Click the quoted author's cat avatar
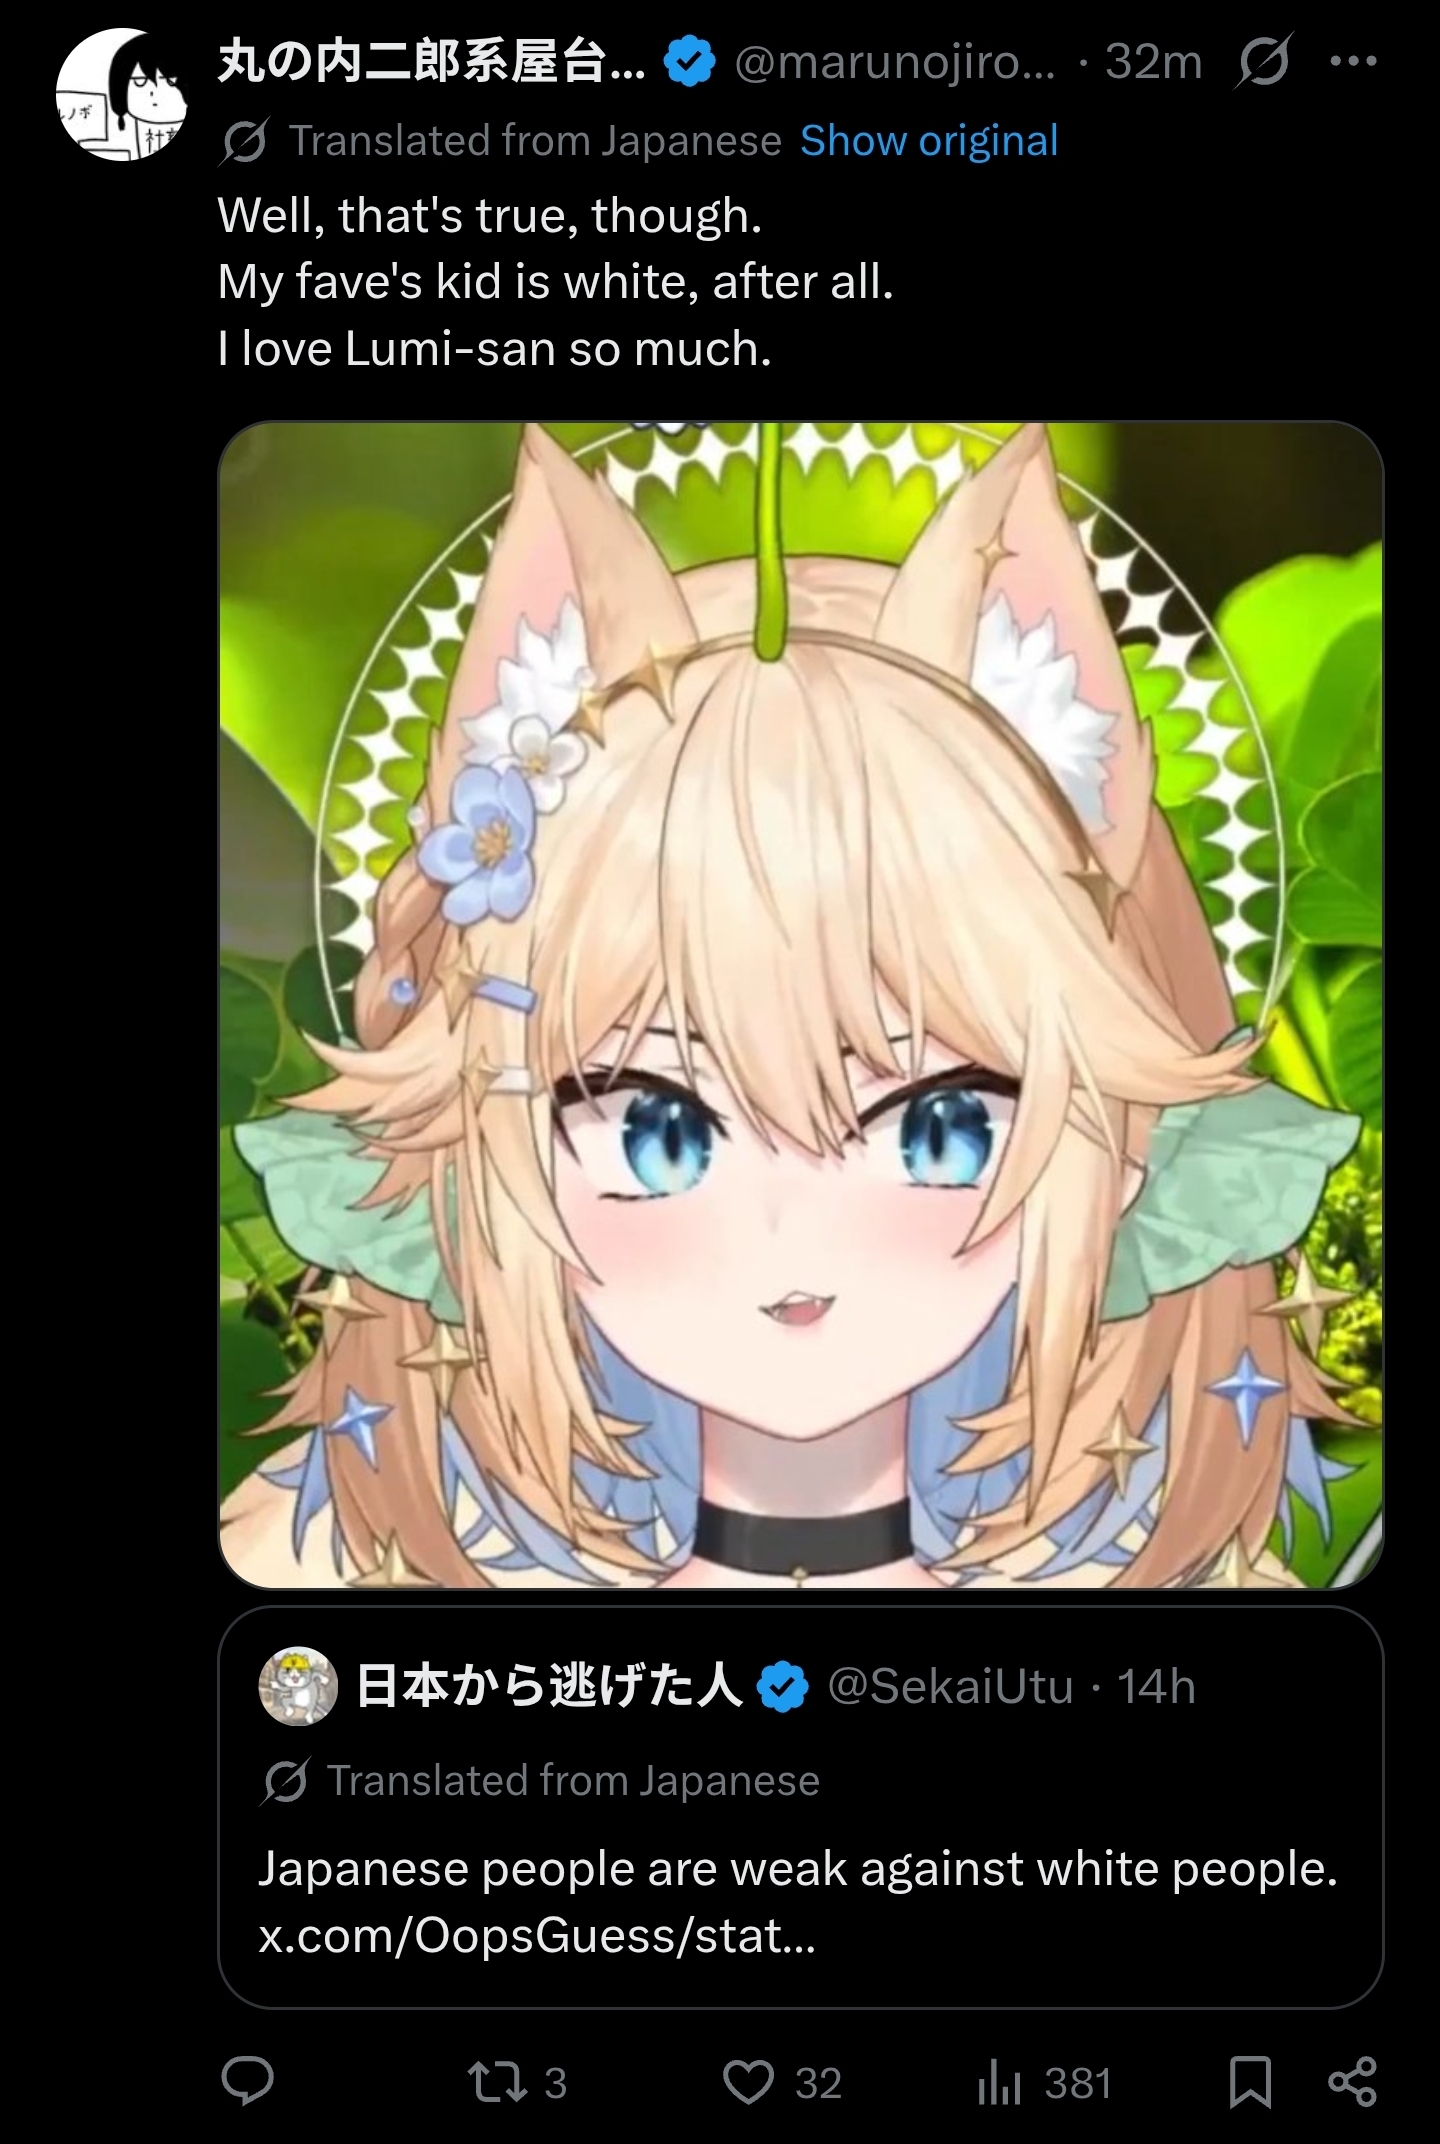Screen dimensions: 1440x2144 (298, 1686)
